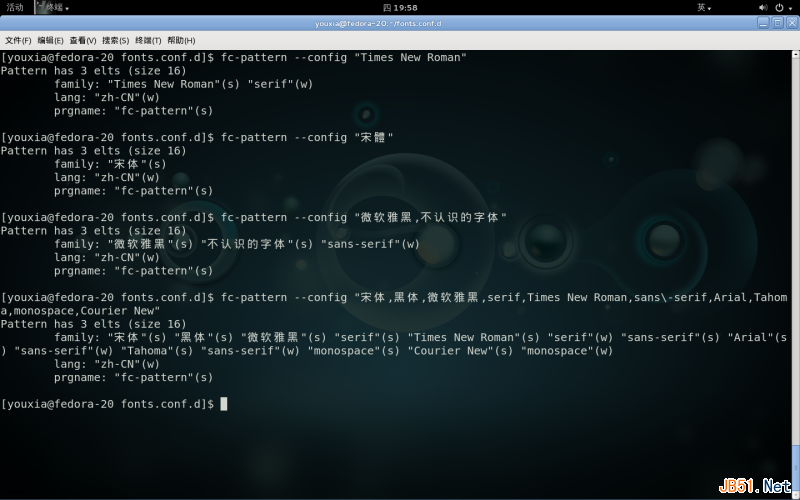800x500 pixels.
Task: Open the 文件(F) menu
Action: click(18, 40)
